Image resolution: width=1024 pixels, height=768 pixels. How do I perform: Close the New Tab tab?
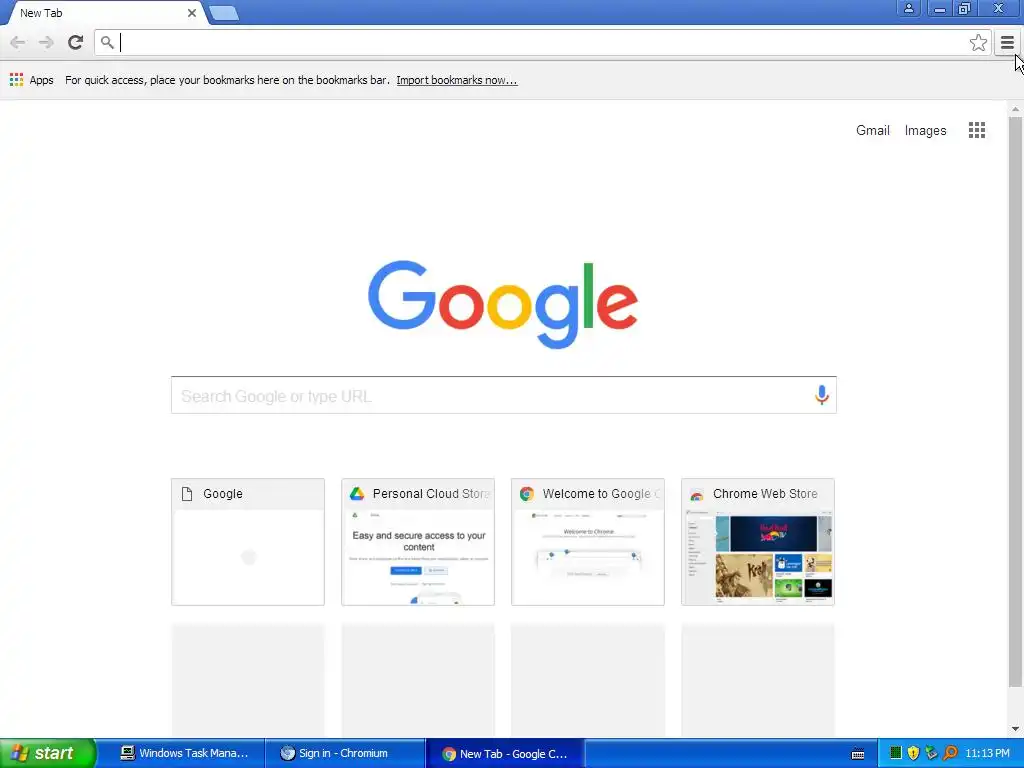[x=191, y=13]
